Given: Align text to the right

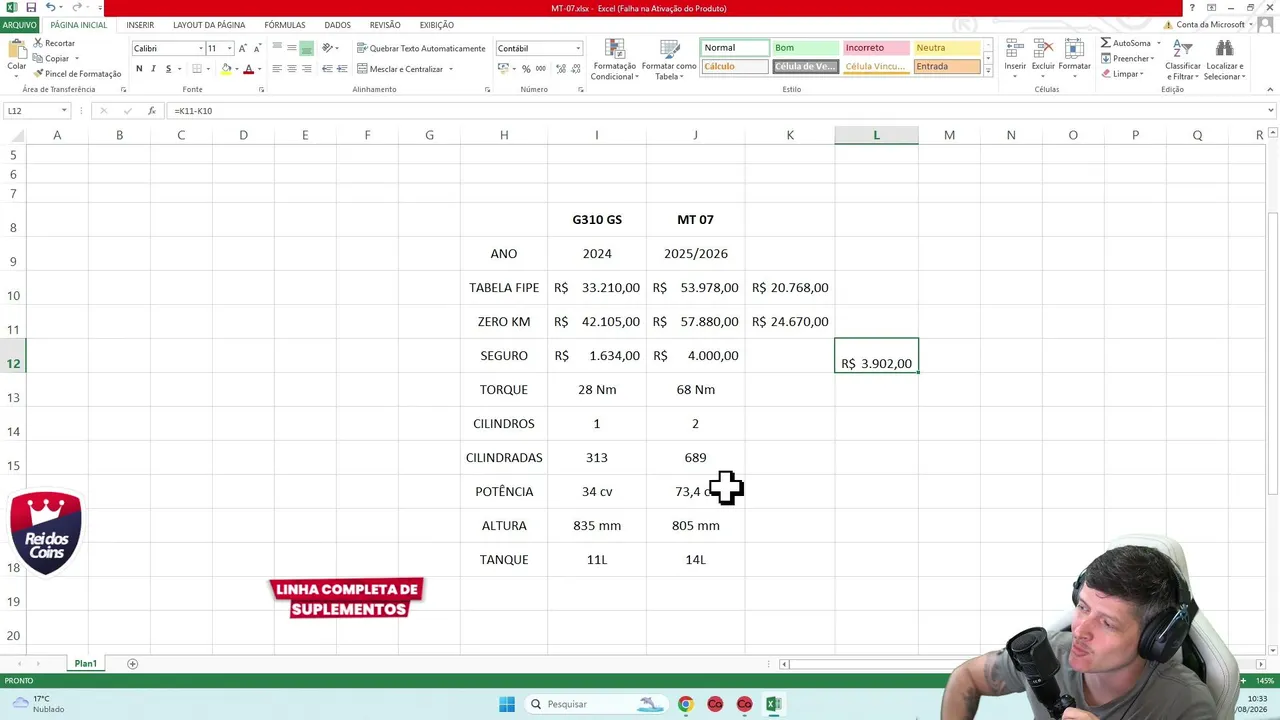Looking at the screenshot, I should pyautogui.click(x=307, y=69).
